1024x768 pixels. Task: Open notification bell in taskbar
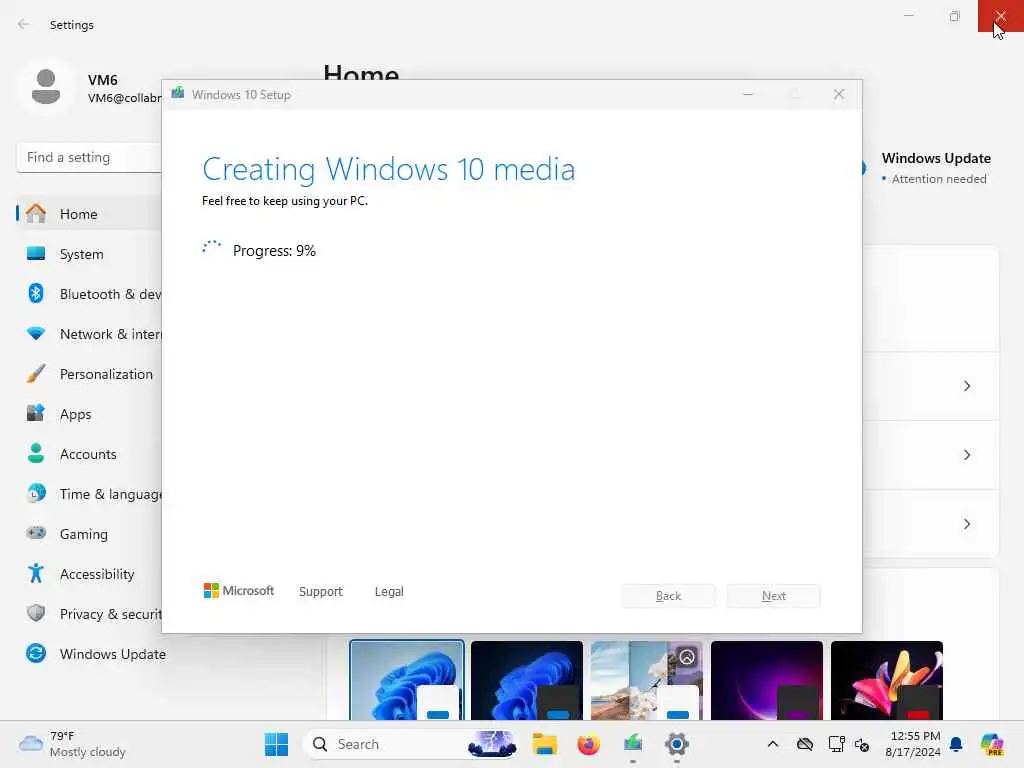956,744
